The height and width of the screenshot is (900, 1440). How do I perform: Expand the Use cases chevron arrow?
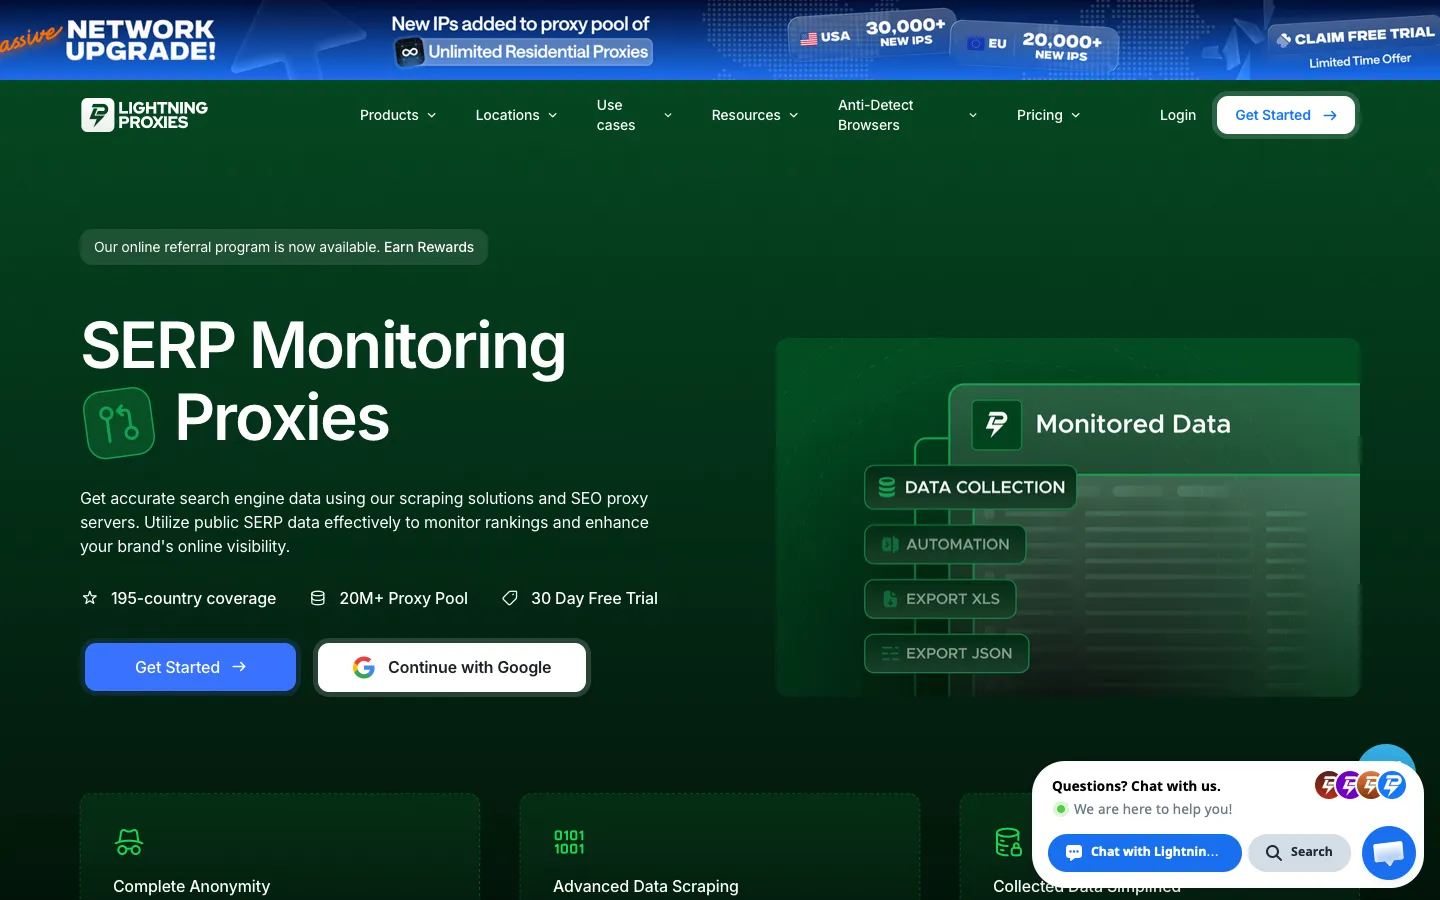click(x=668, y=115)
